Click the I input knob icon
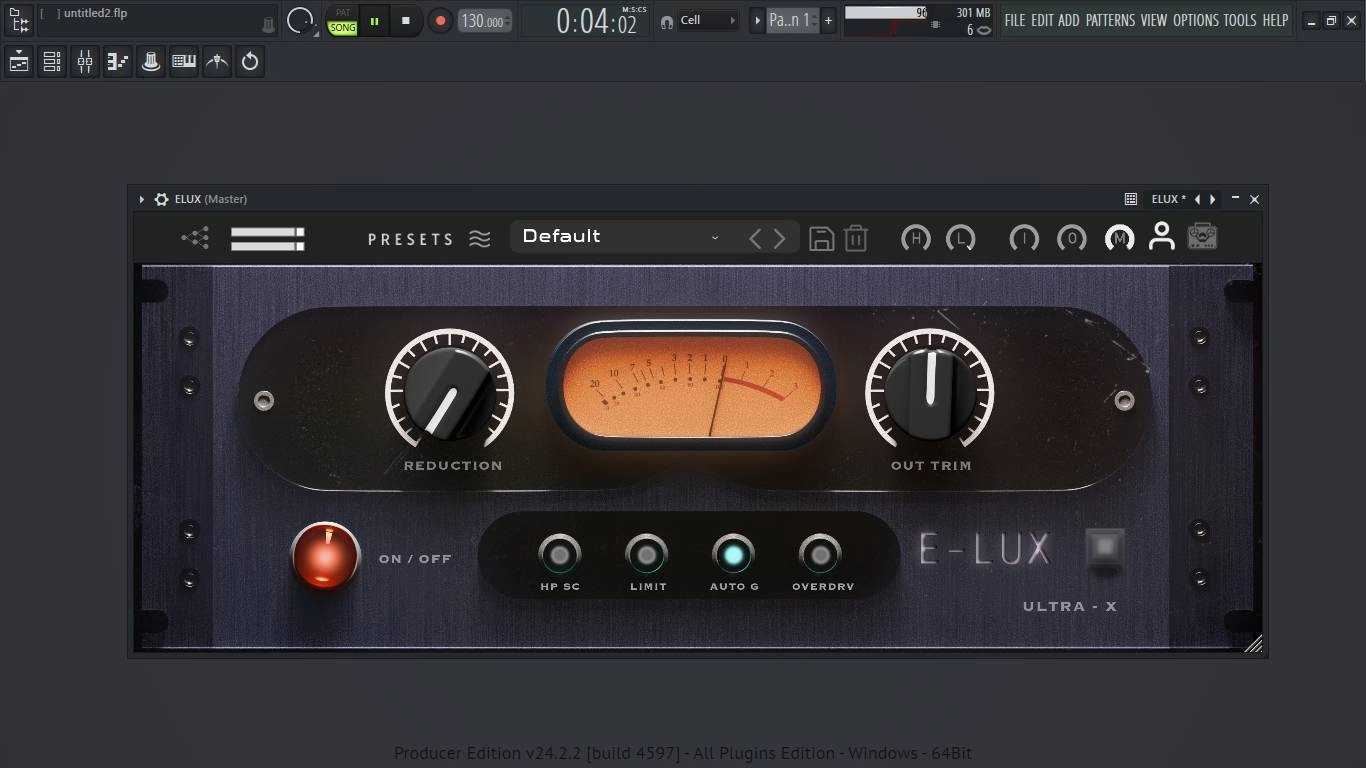Image resolution: width=1366 pixels, height=768 pixels. tap(1024, 238)
